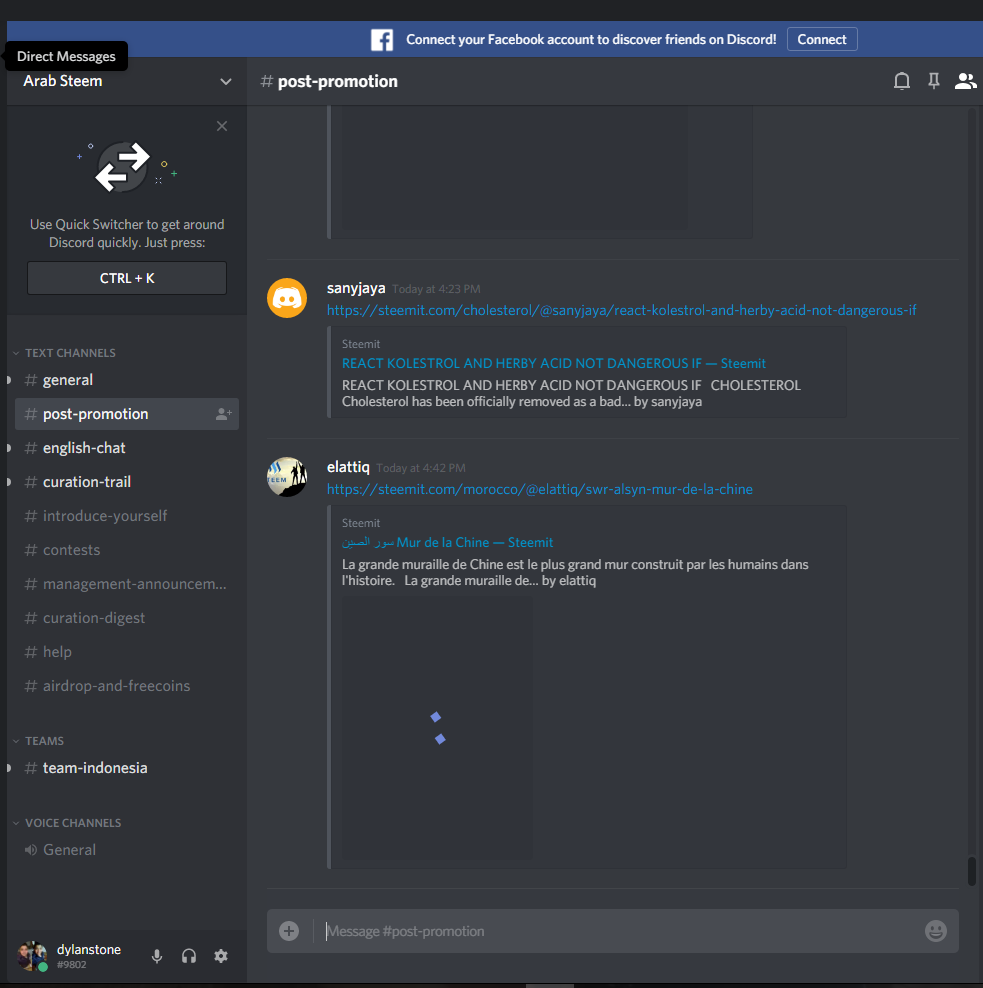Open the curation-digest channel
The image size is (983, 988).
coord(127,618)
